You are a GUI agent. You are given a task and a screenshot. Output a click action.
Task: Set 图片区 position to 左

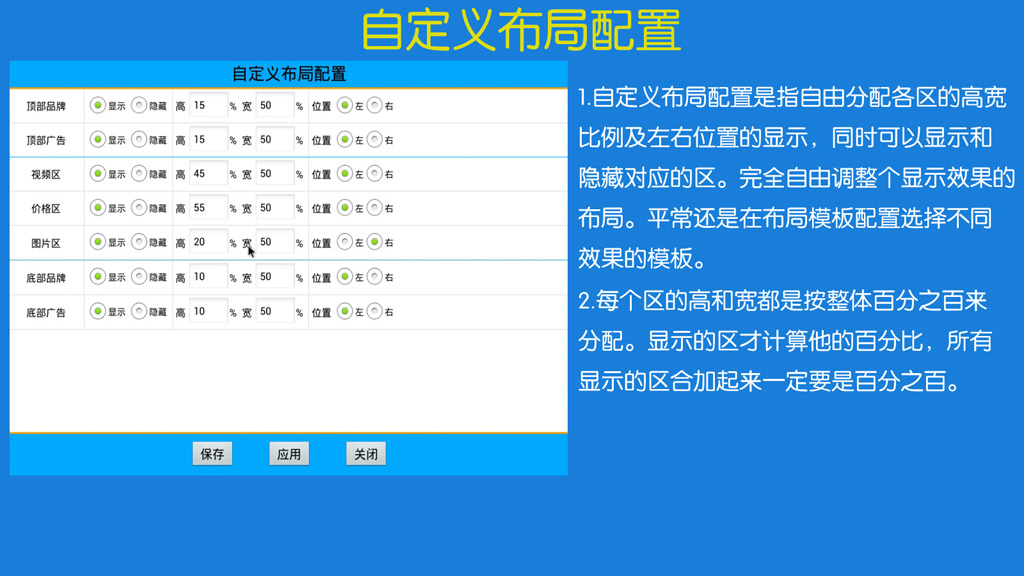345,242
